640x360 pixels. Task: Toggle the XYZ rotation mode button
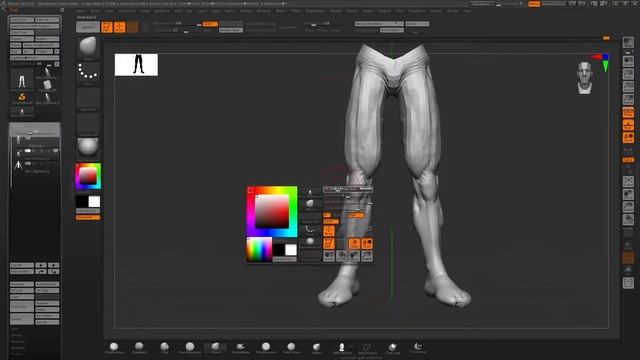tap(628, 160)
